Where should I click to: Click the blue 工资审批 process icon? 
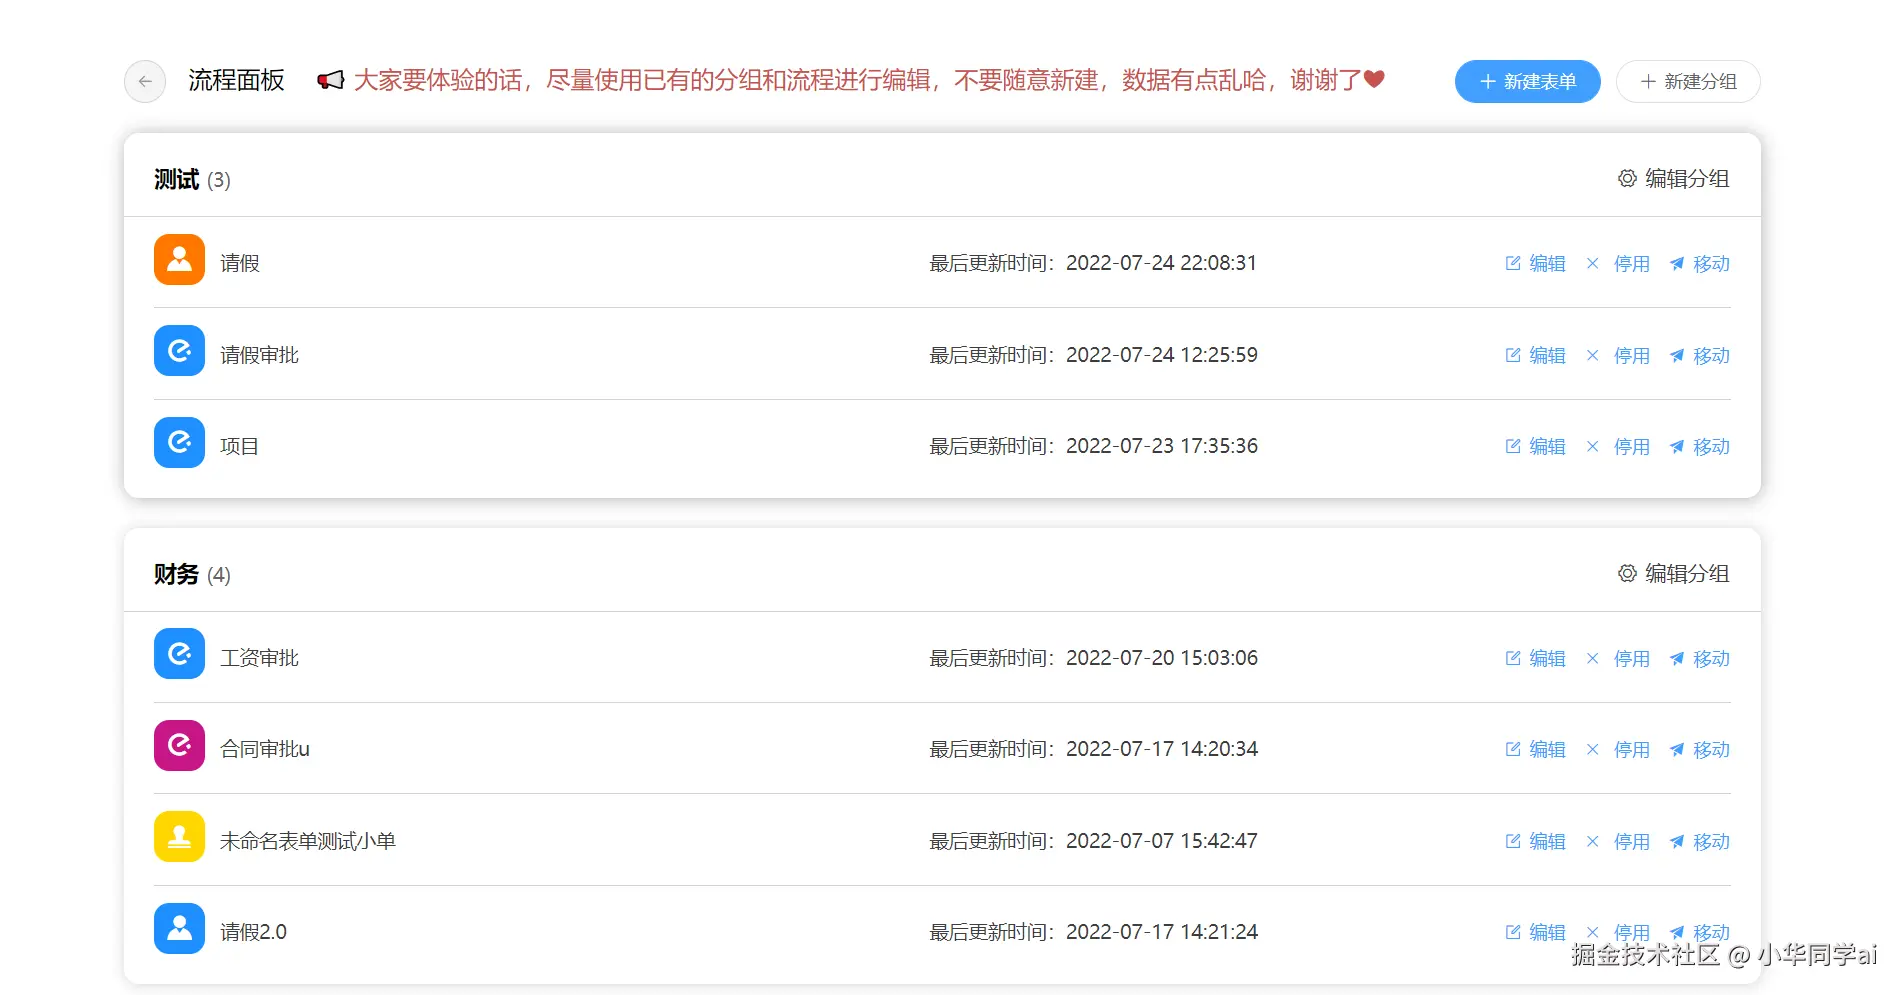point(179,654)
